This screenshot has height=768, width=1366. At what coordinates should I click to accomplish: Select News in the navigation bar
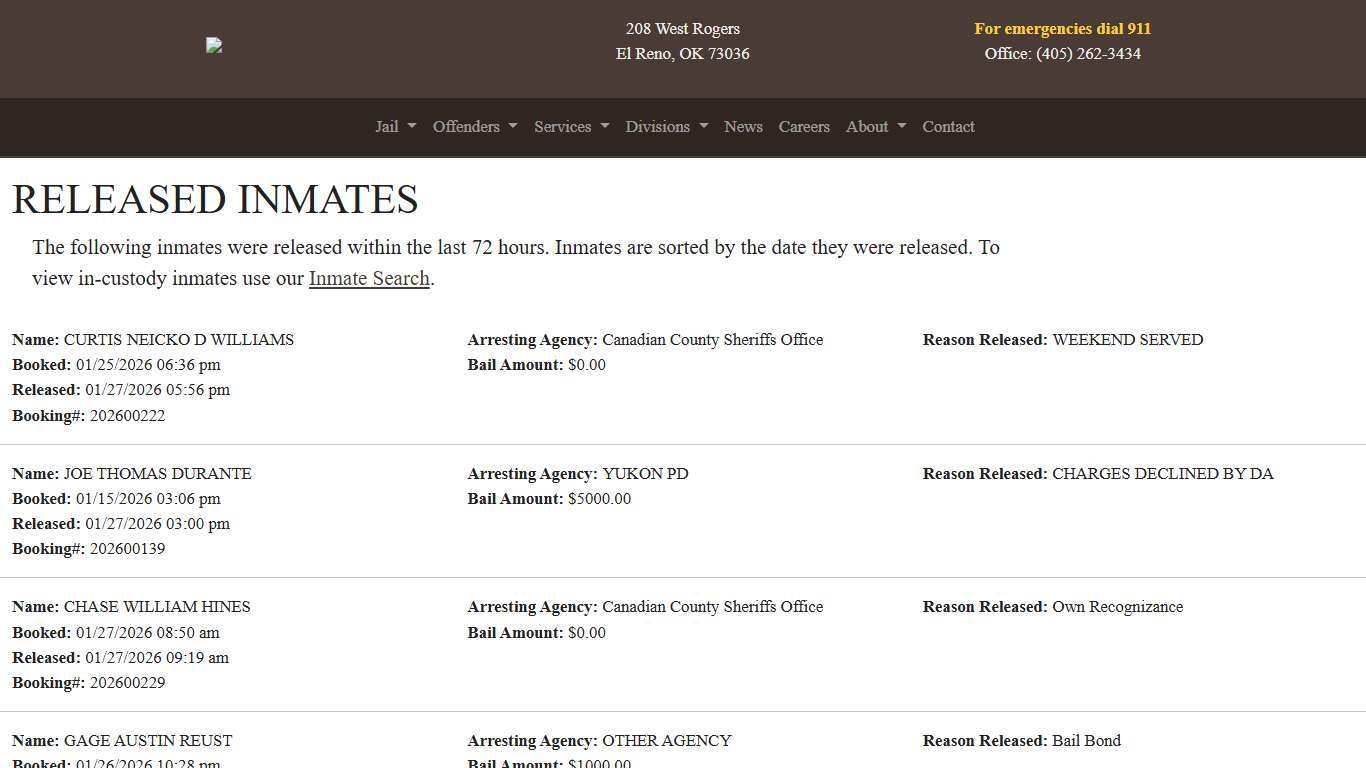click(x=743, y=127)
